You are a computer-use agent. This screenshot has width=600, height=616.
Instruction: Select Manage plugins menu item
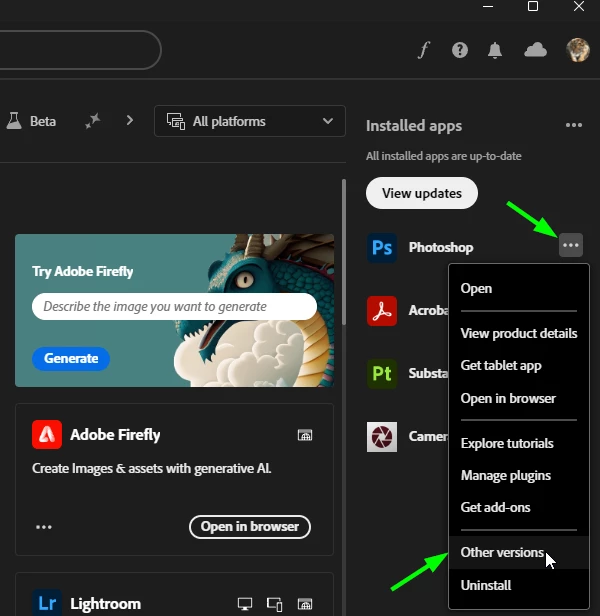coord(519,476)
